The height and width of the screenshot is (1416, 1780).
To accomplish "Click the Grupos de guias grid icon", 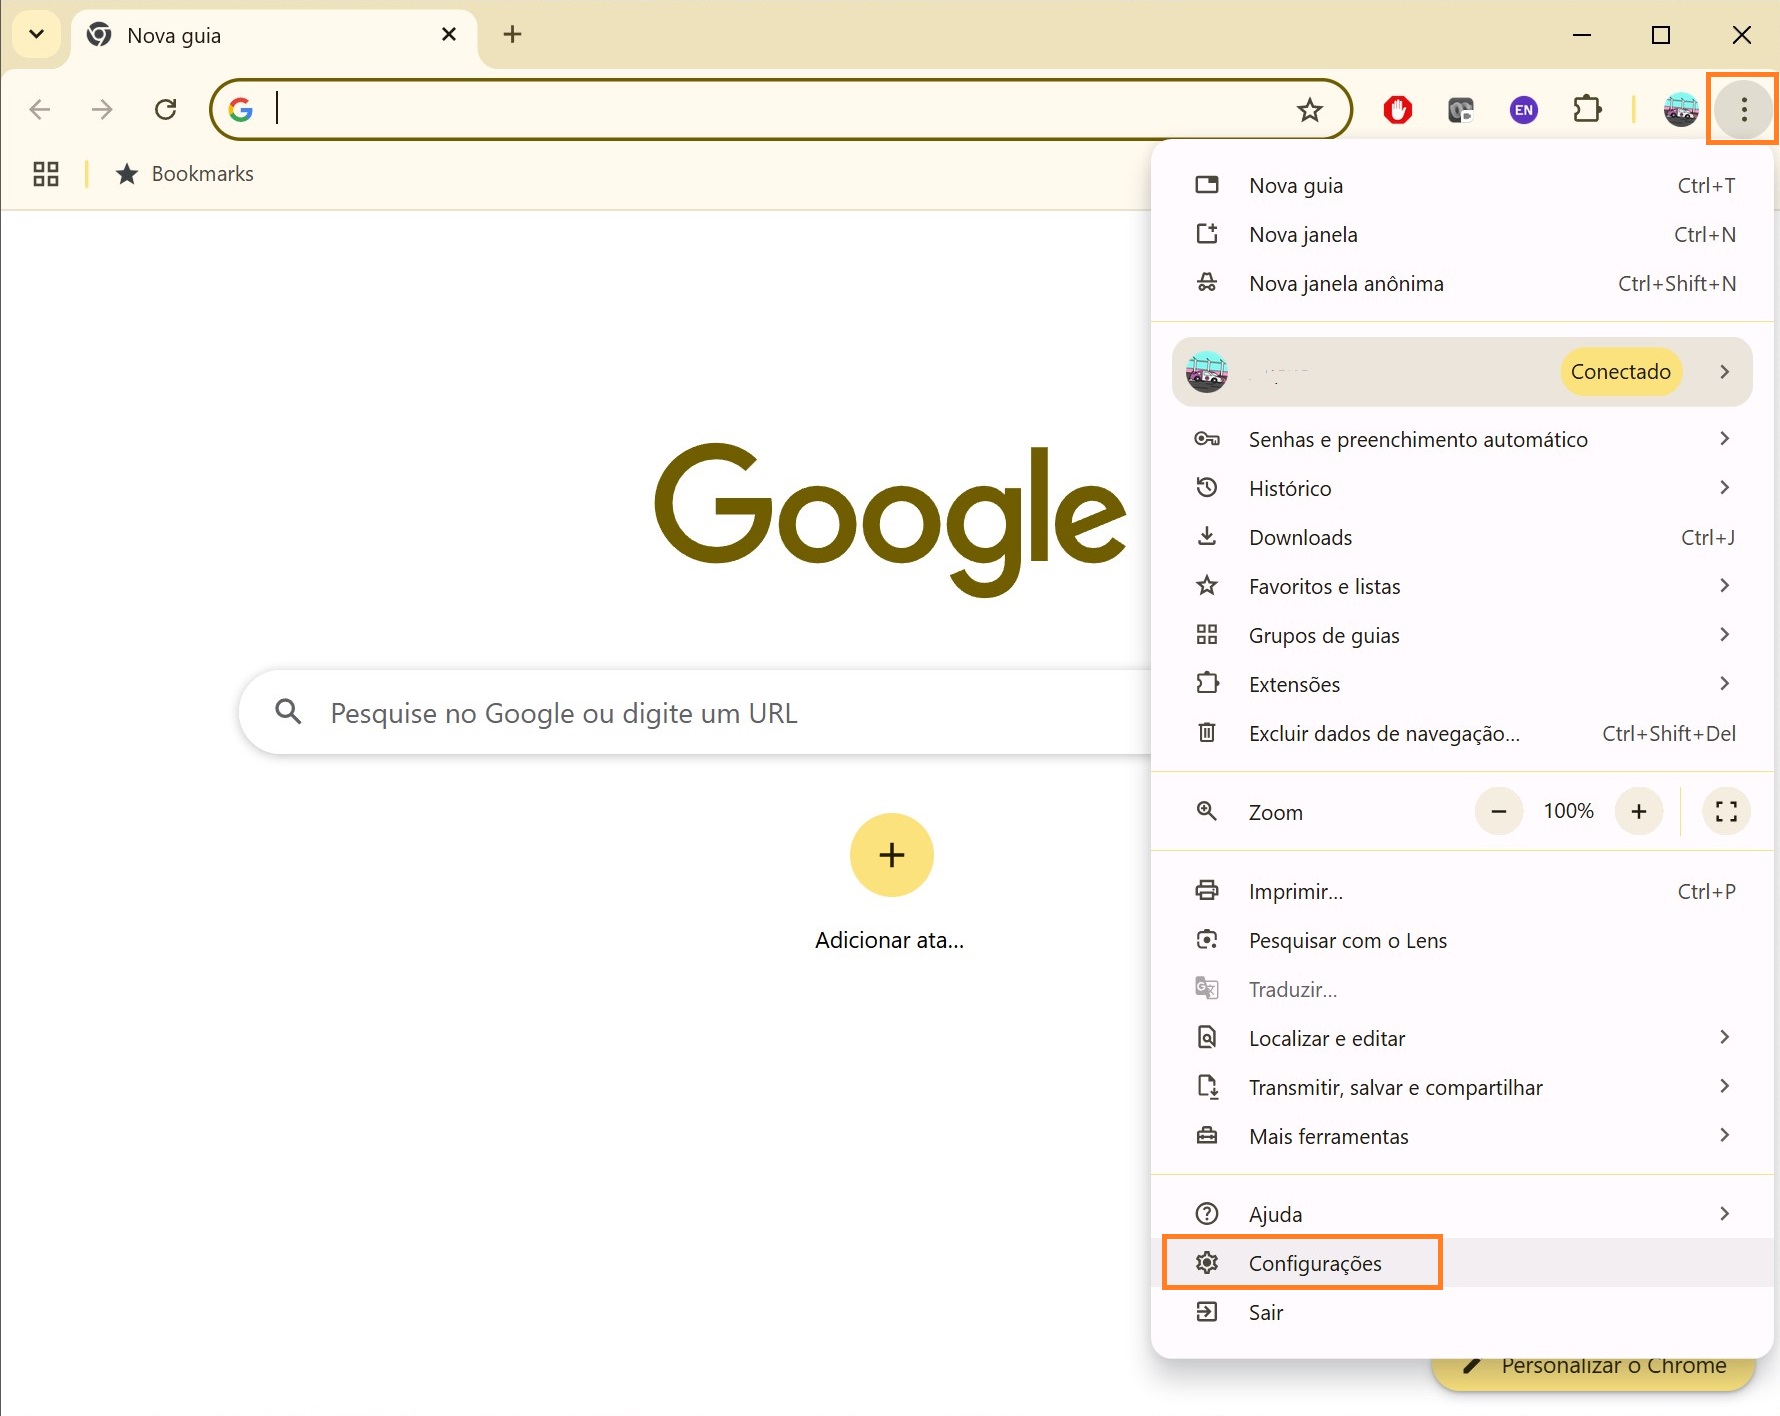I will (1207, 634).
